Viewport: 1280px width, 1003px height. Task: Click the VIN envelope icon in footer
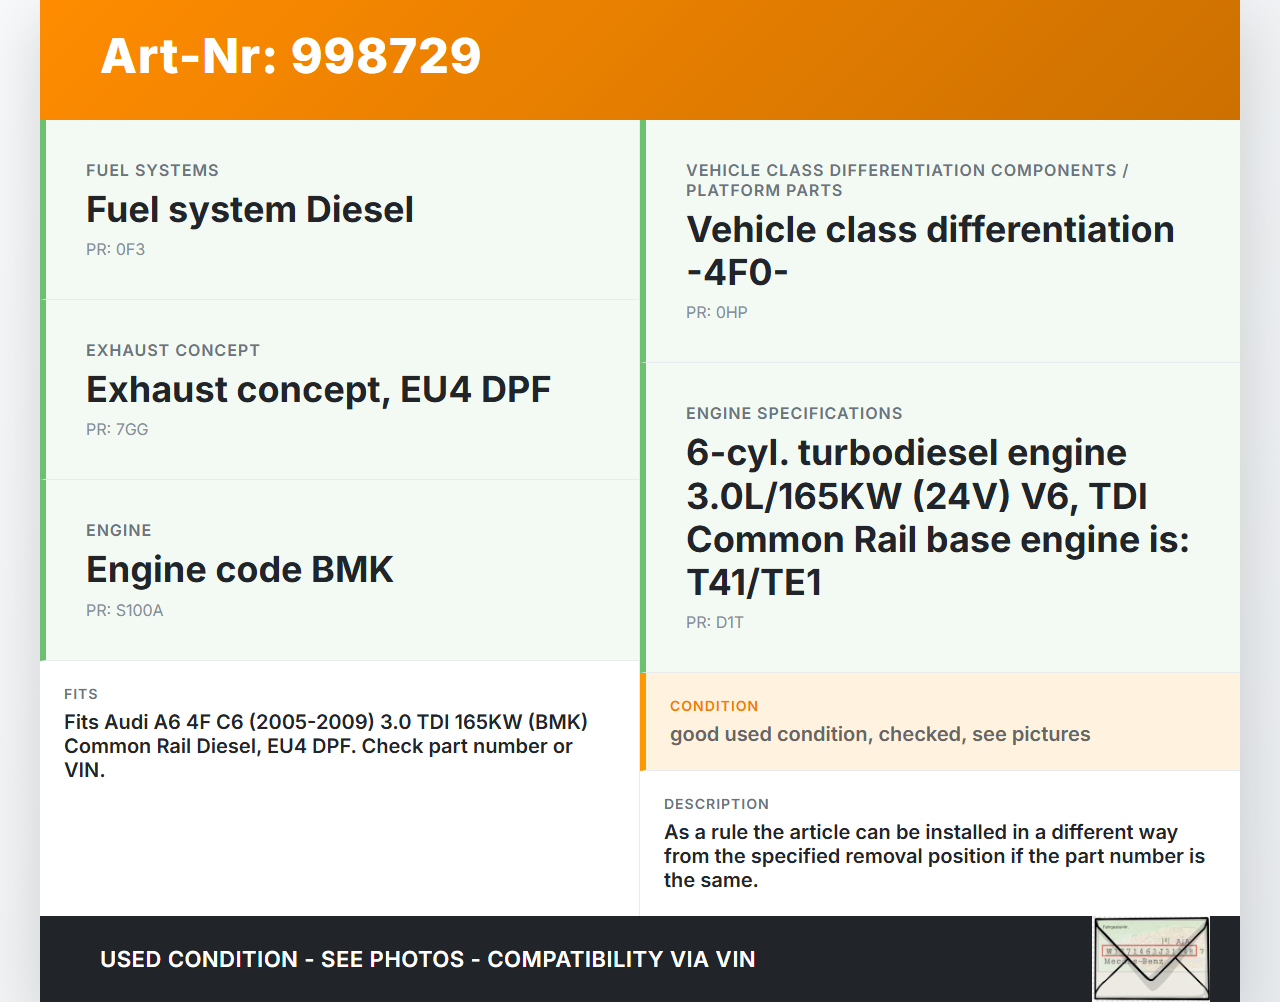tap(1151, 958)
